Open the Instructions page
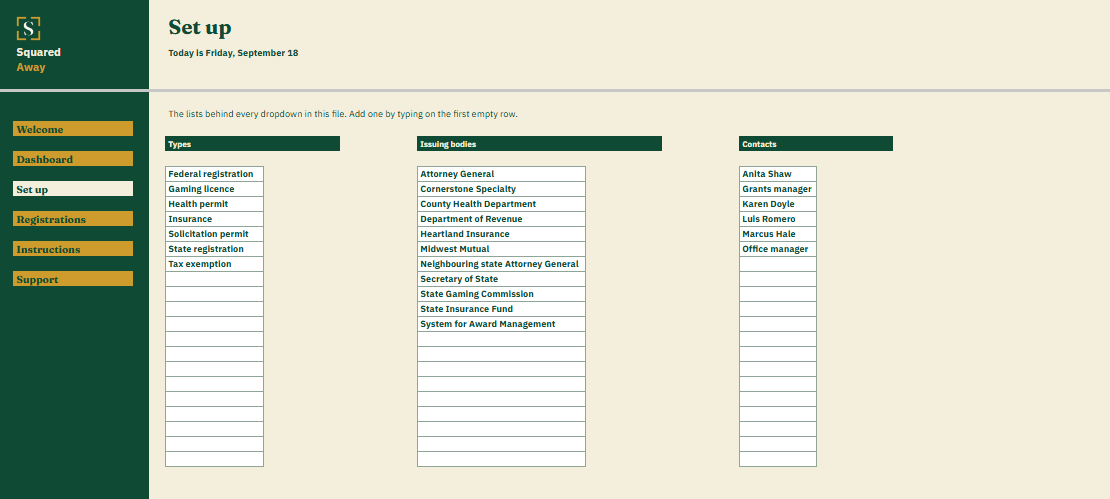 73,248
